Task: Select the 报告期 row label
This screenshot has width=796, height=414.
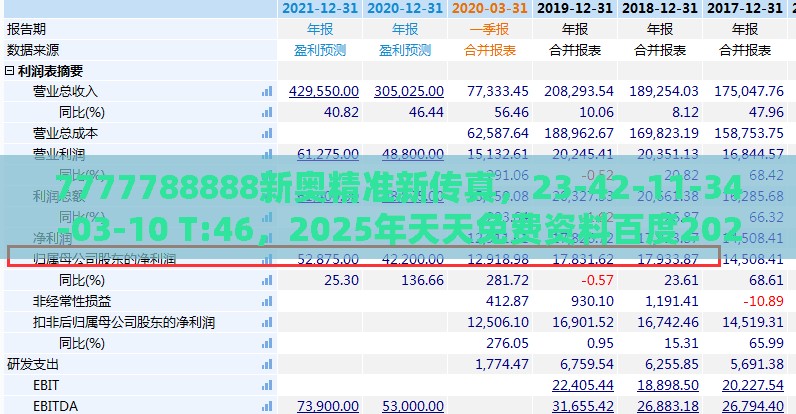Action: pyautogui.click(x=26, y=29)
